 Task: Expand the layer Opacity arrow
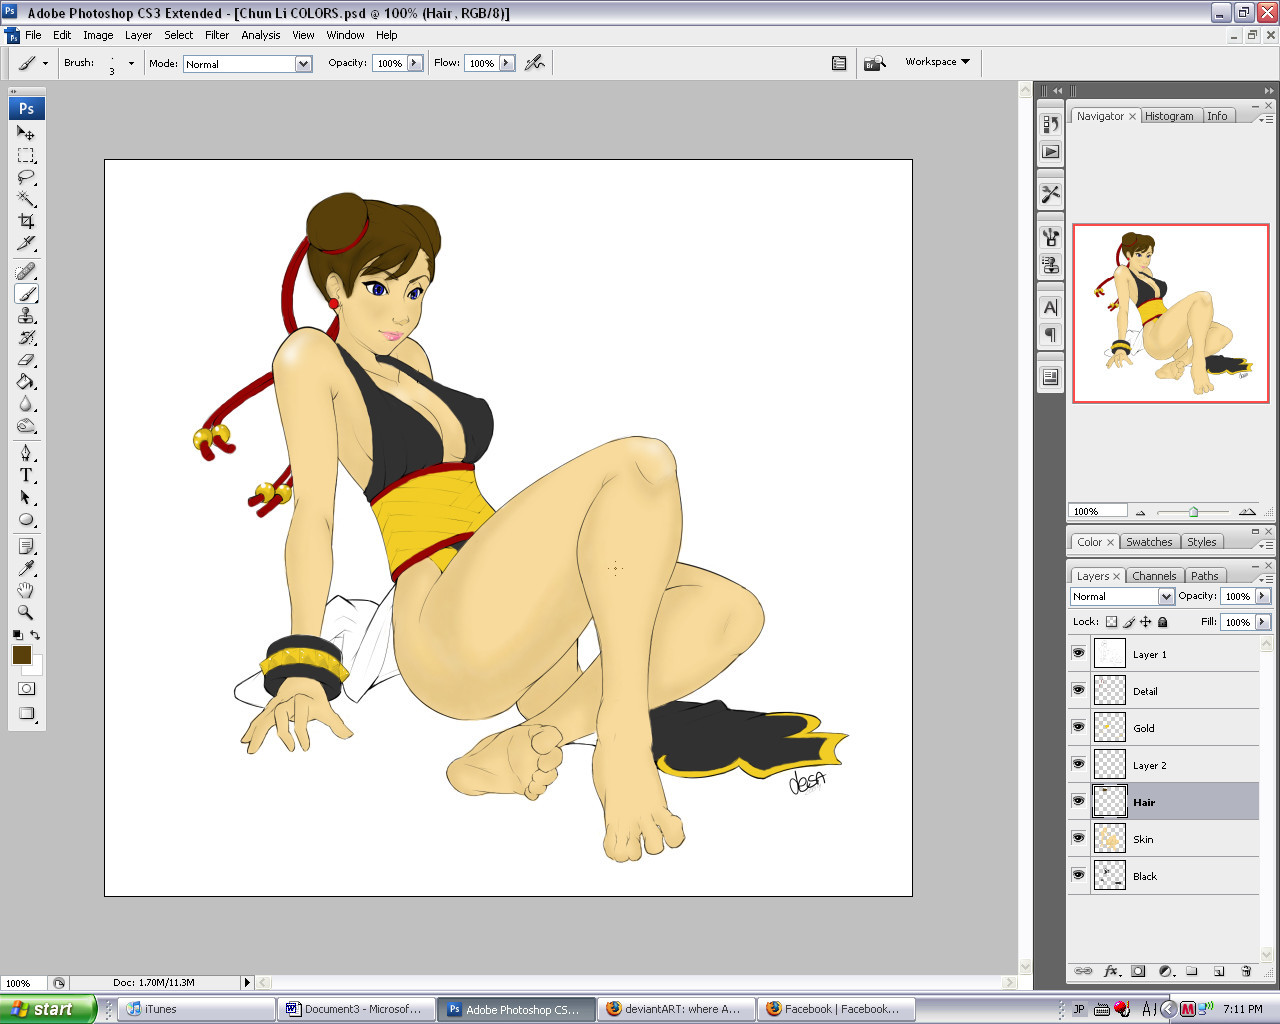pyautogui.click(x=1262, y=596)
